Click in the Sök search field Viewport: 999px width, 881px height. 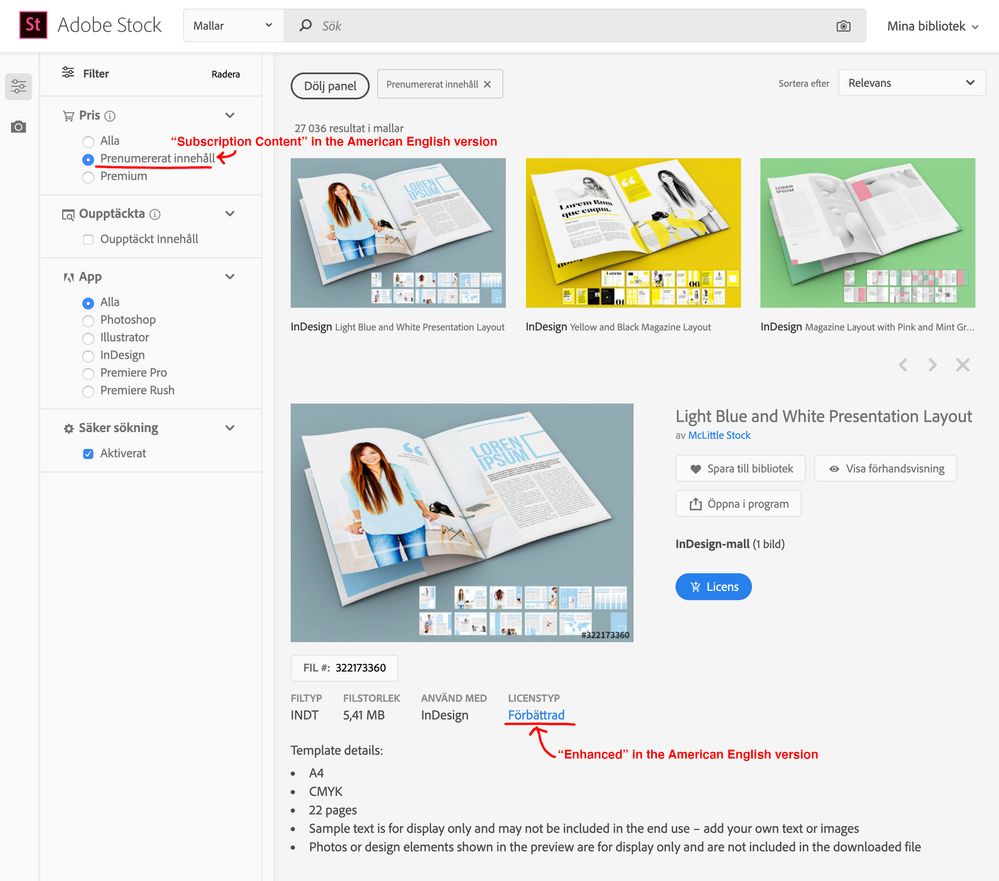click(573, 25)
